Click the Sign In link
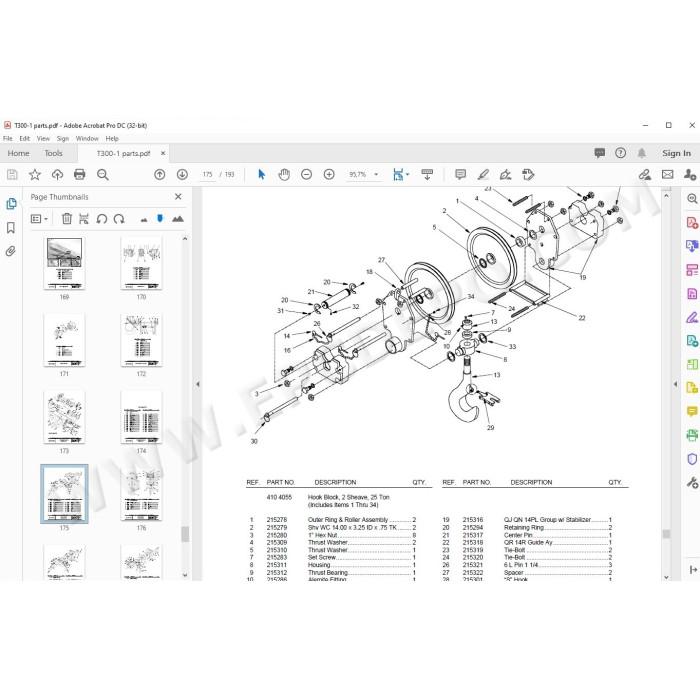Viewport: 700px width, 700px height. click(676, 153)
